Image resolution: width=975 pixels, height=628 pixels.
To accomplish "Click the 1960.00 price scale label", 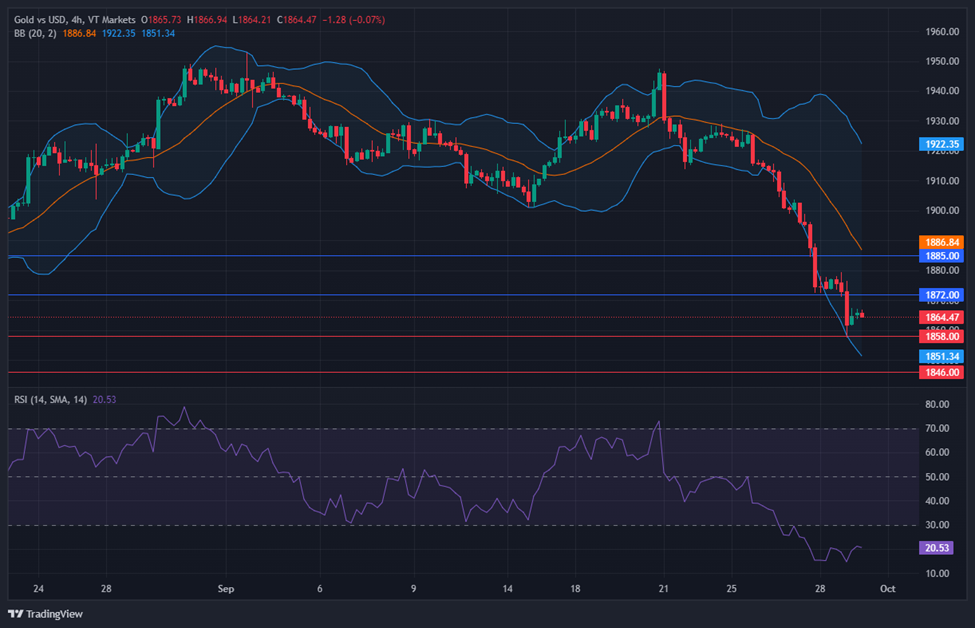I will click(x=941, y=32).
